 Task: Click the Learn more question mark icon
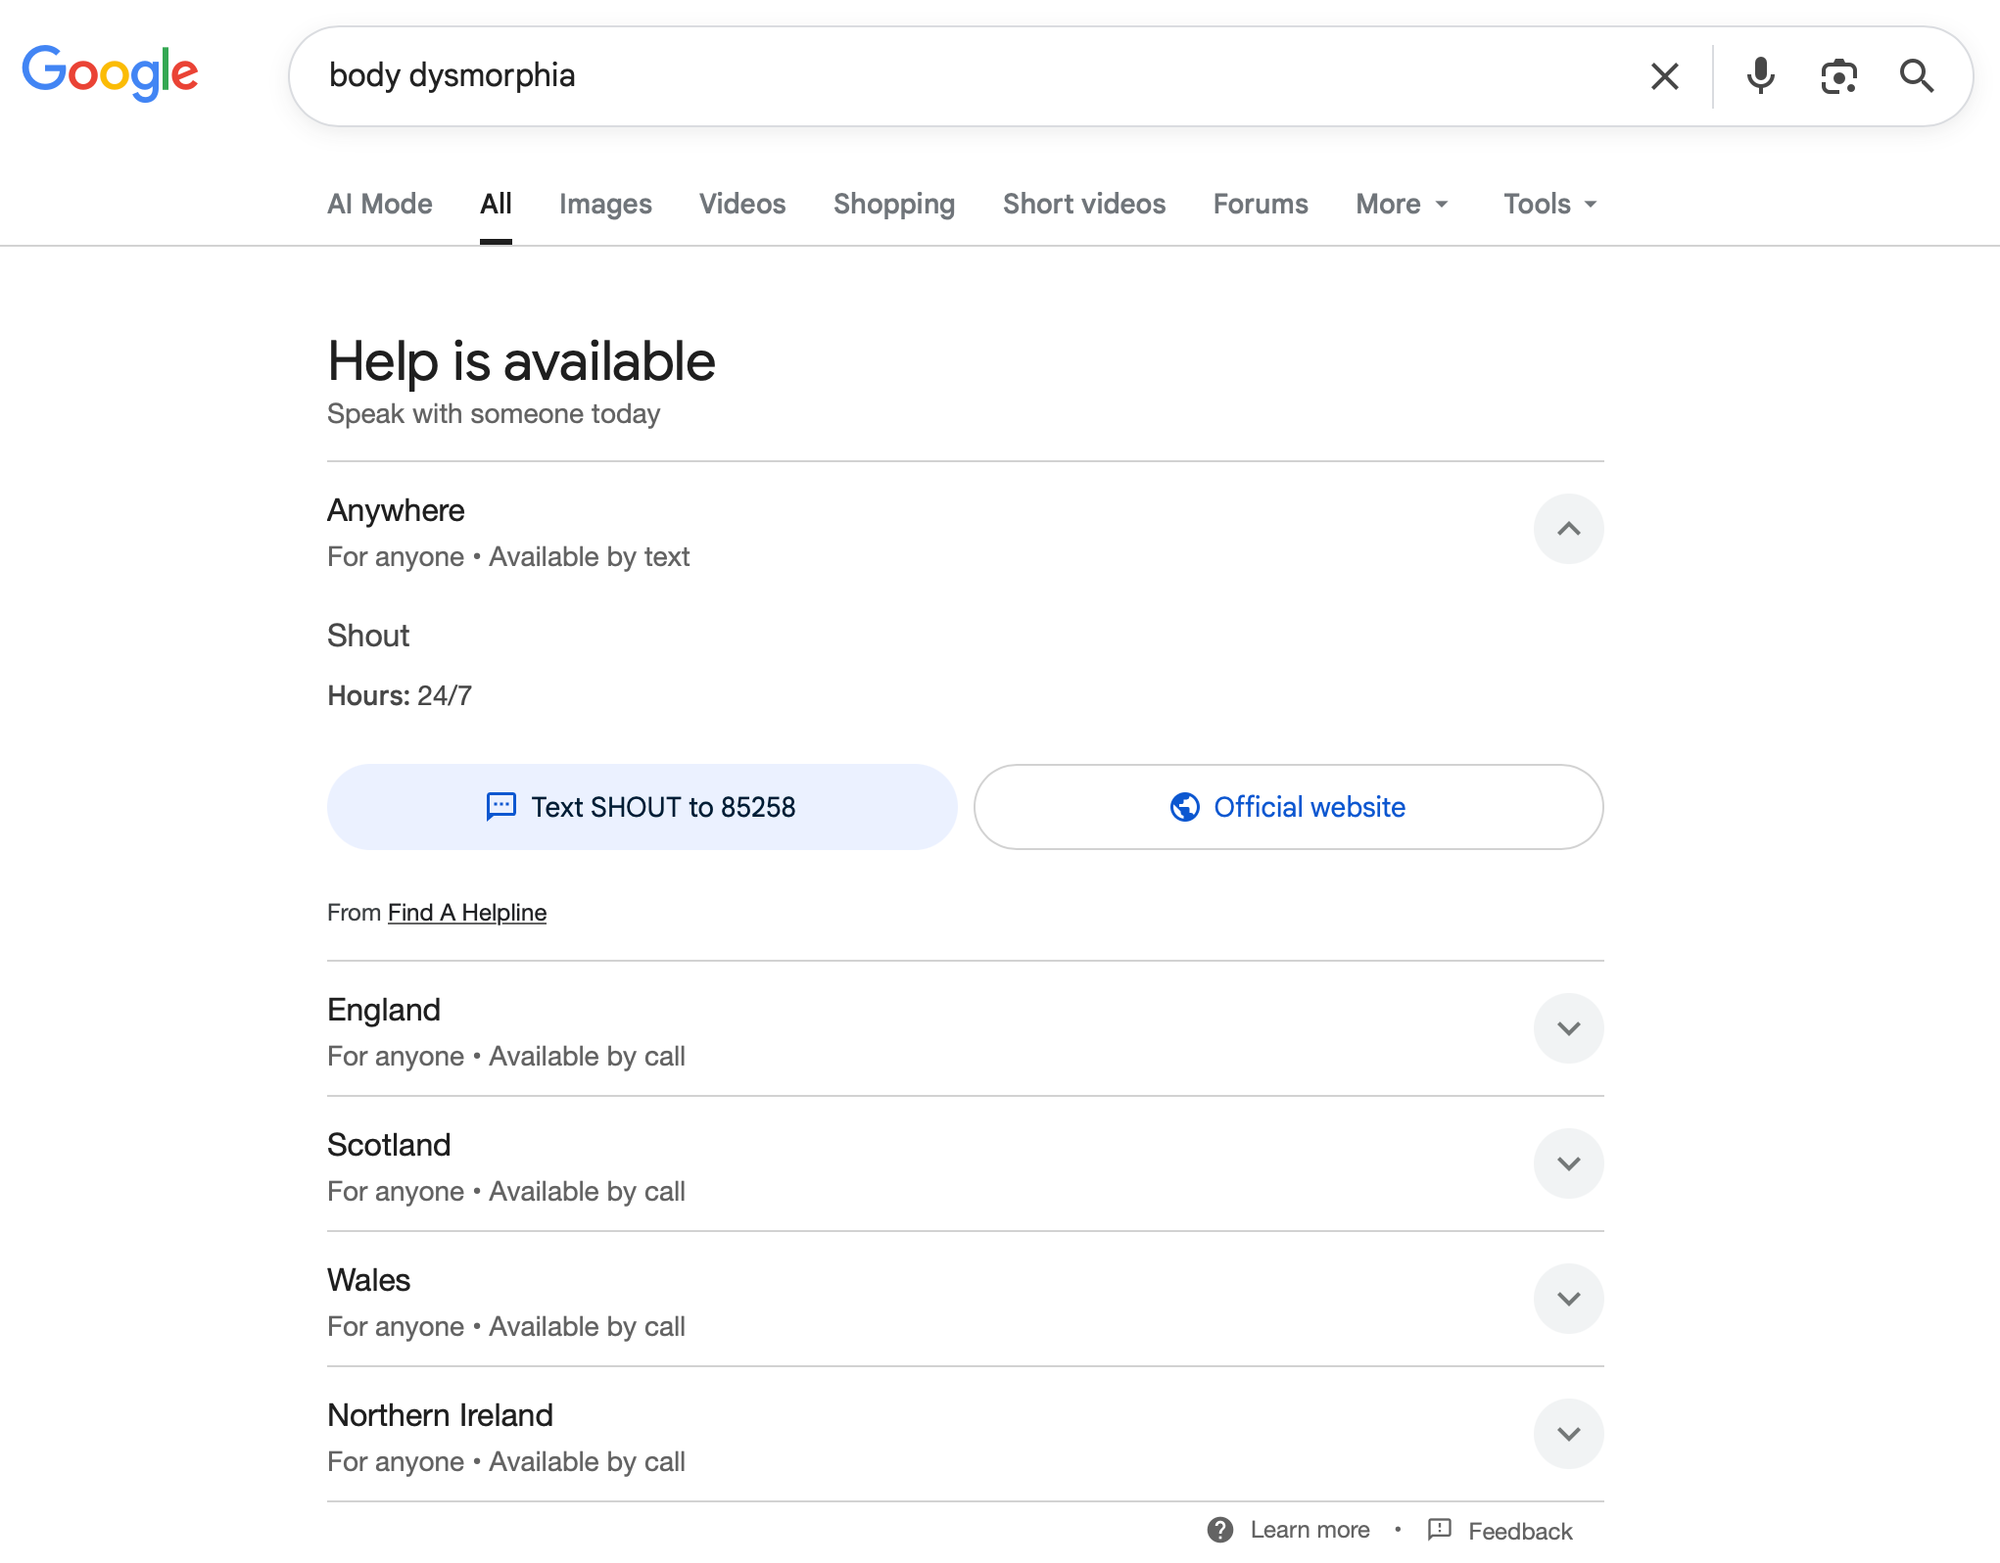click(1219, 1530)
